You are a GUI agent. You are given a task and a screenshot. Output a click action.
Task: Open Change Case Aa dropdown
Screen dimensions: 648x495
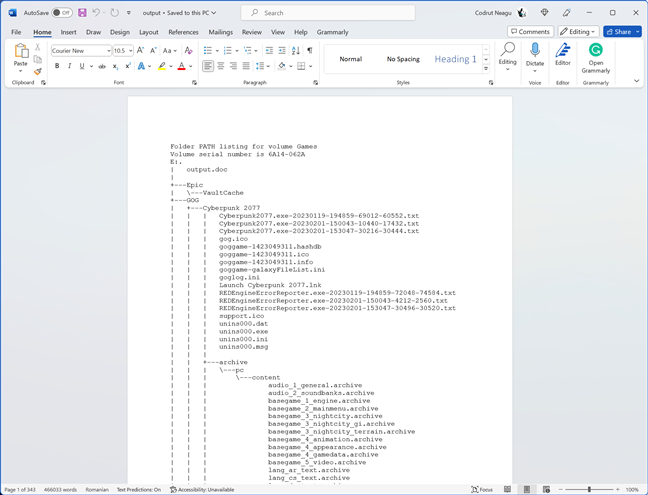click(169, 50)
